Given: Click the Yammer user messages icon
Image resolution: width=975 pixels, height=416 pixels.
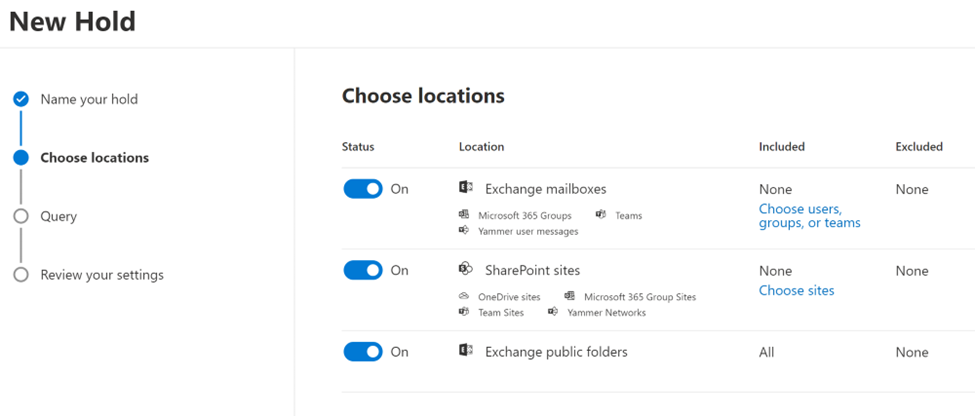Looking at the screenshot, I should click(464, 230).
